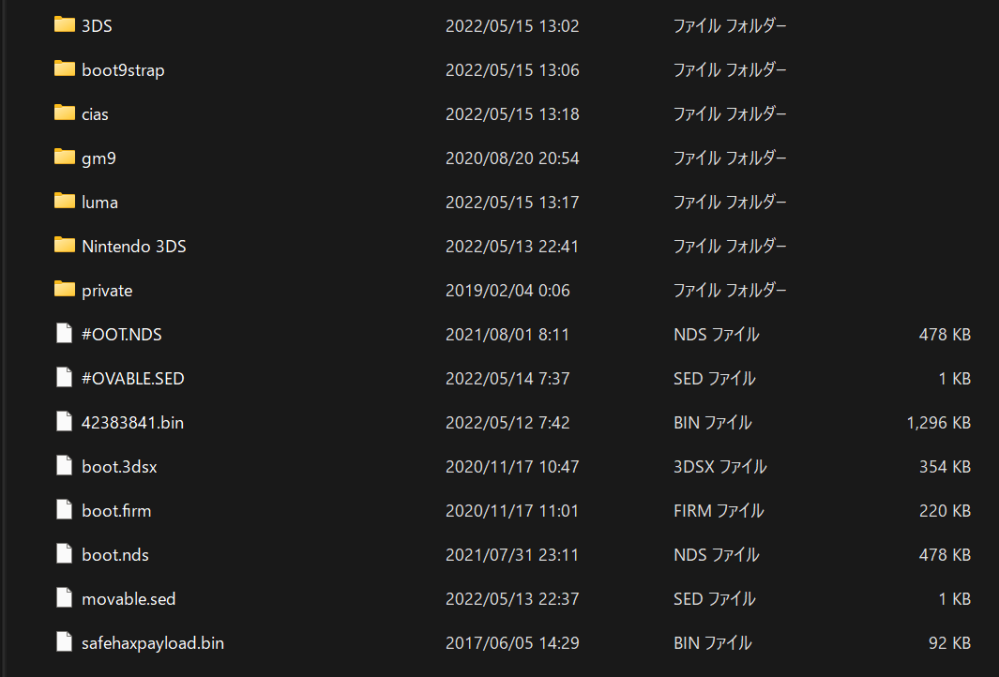Select the boot.3dsx file icon
Screen dimensions: 999x677
64,466
